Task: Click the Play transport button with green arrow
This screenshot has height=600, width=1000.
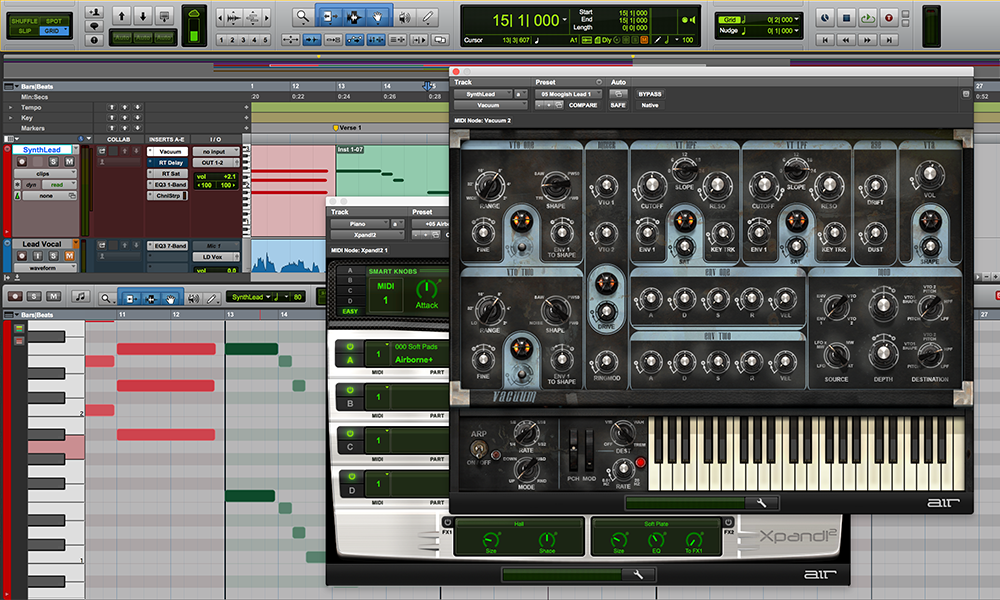Action: click(x=867, y=18)
